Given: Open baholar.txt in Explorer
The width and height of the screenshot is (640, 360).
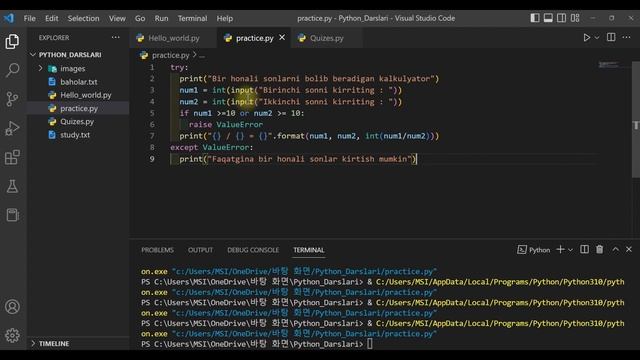Looking at the screenshot, I should click(79, 82).
